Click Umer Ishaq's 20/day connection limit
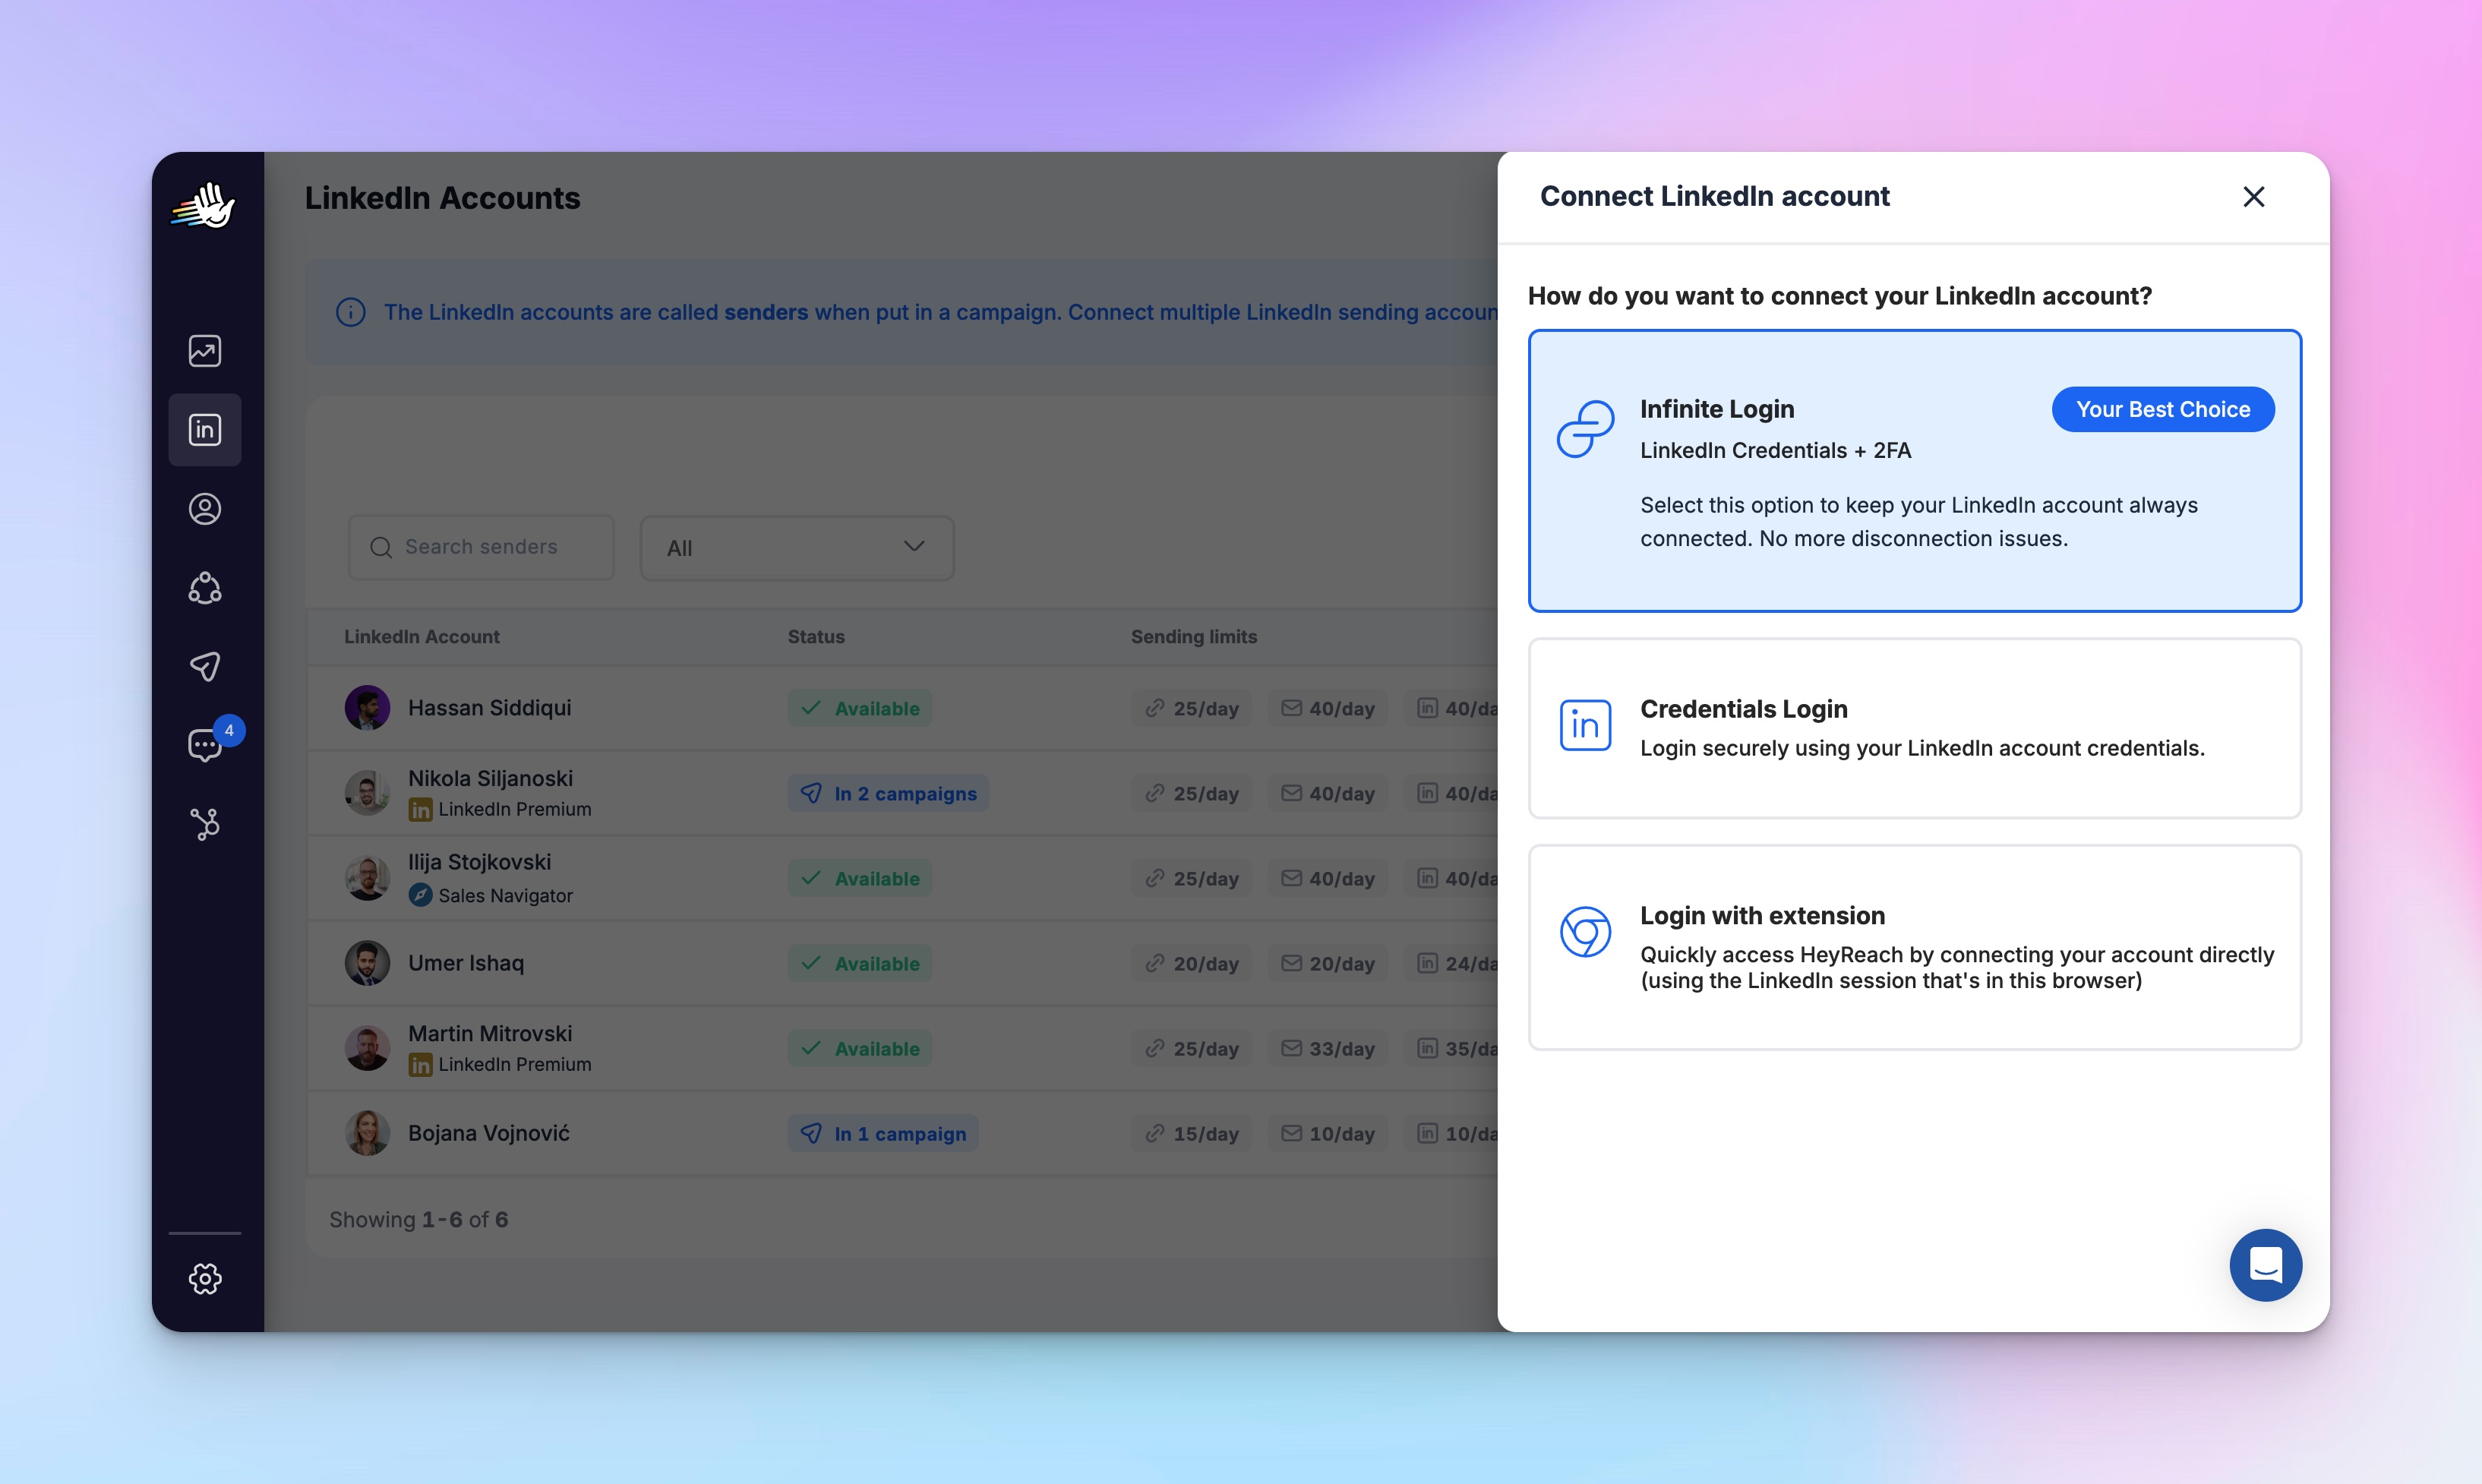 pos(1191,963)
